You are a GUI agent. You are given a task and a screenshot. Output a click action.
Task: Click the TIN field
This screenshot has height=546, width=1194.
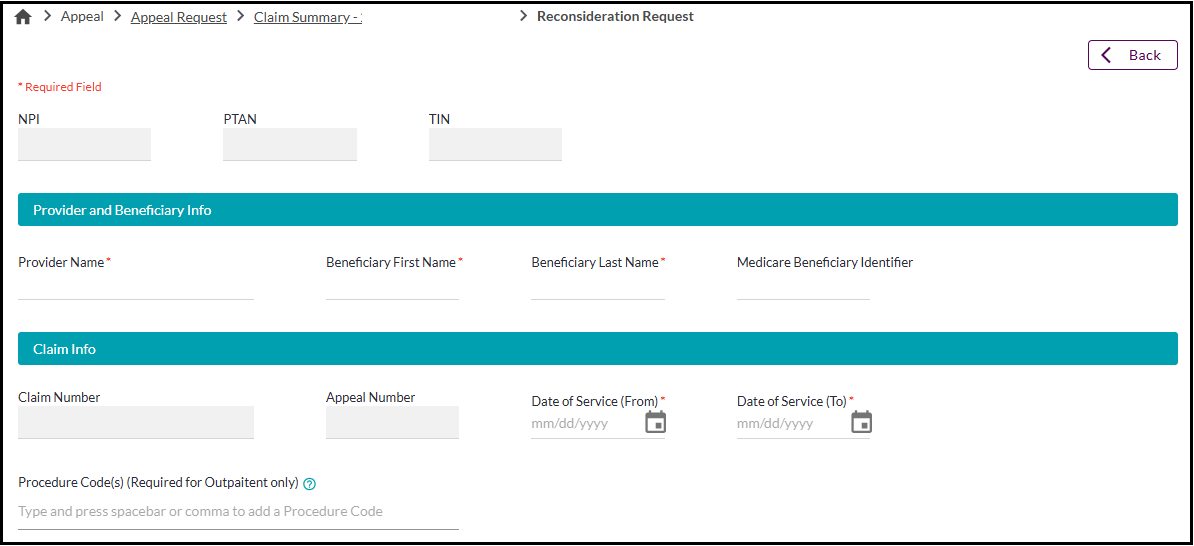(x=495, y=145)
